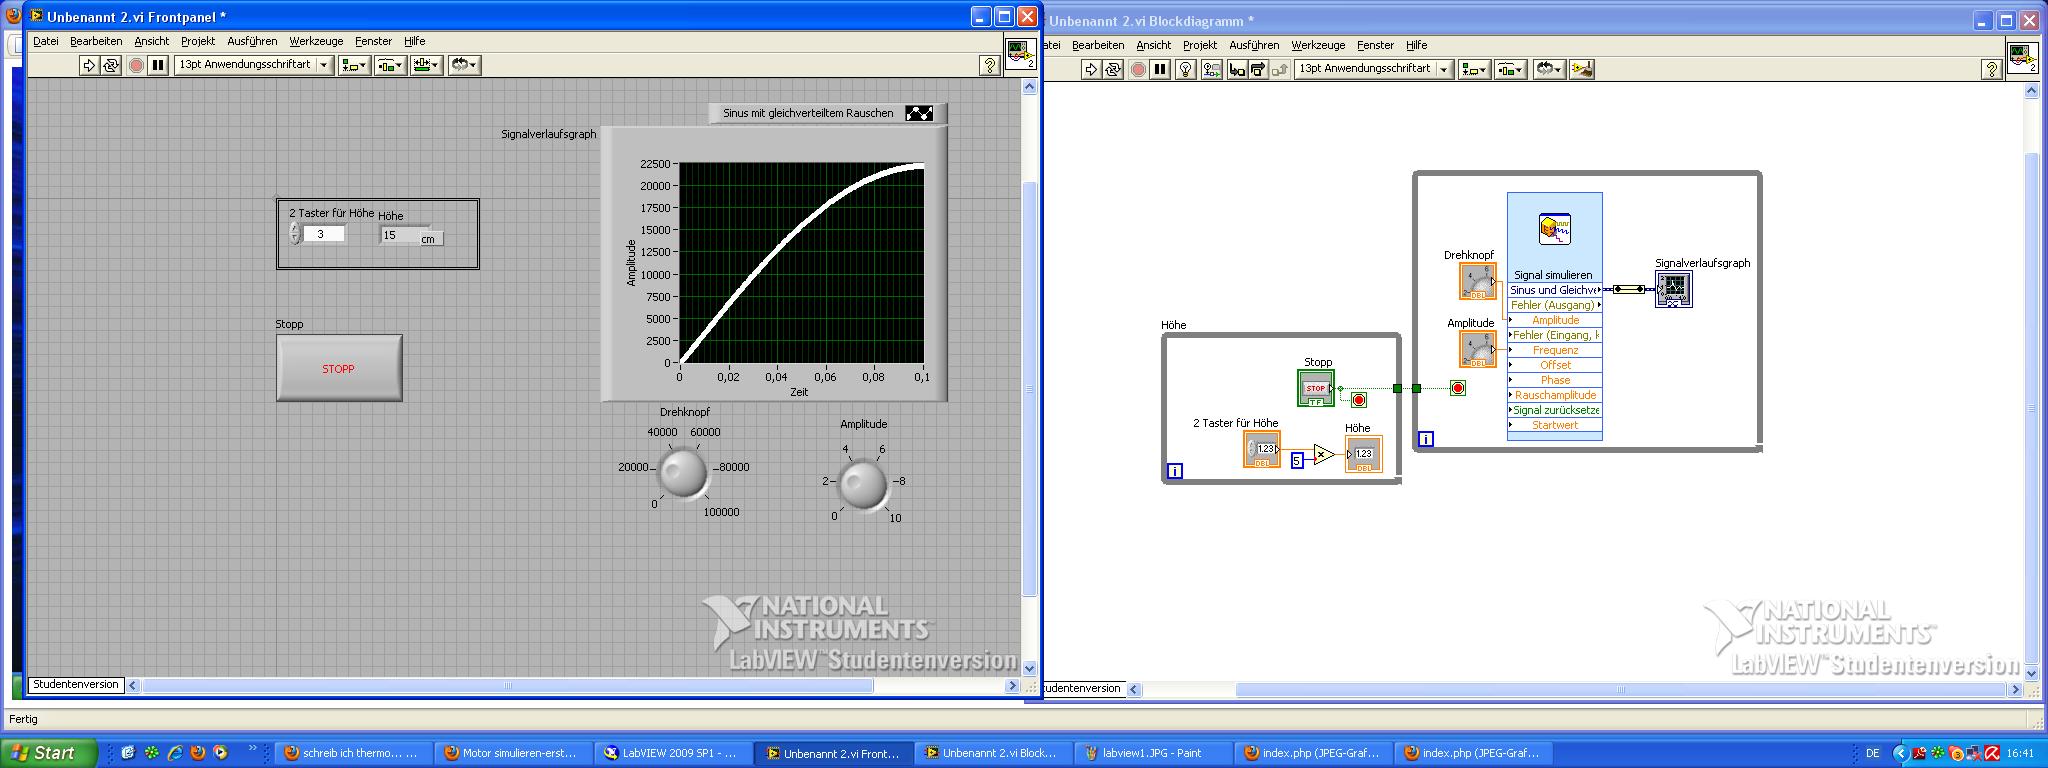Run the VI from the Frontpanel toolbar
The width and height of the screenshot is (2048, 768).
tap(88, 65)
